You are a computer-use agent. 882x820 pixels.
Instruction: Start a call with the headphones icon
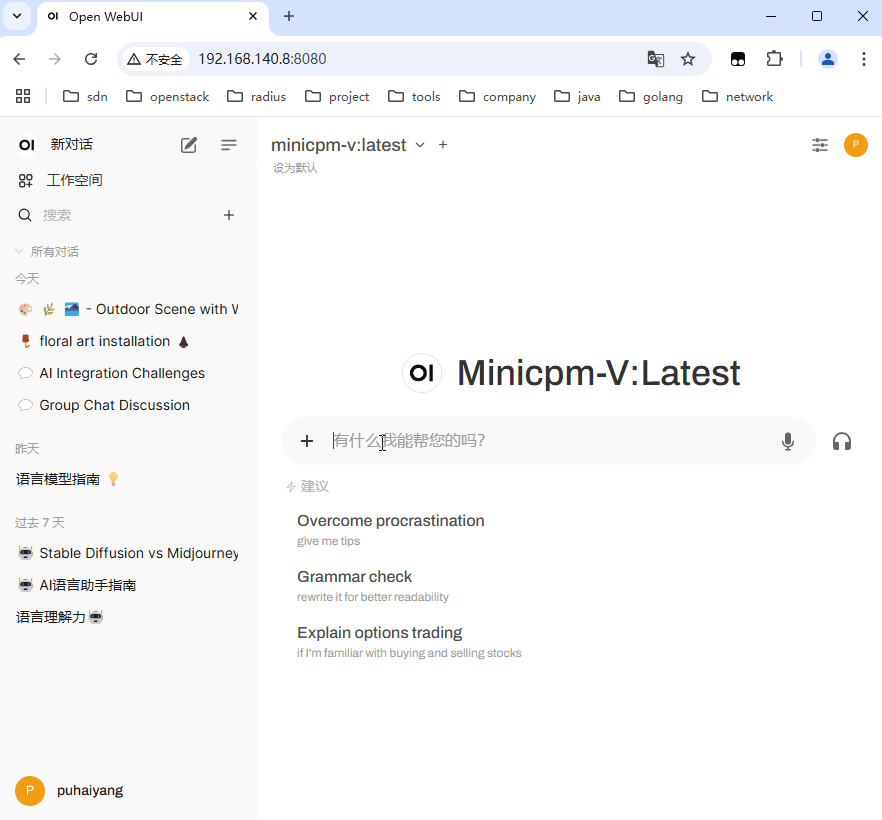tap(842, 441)
